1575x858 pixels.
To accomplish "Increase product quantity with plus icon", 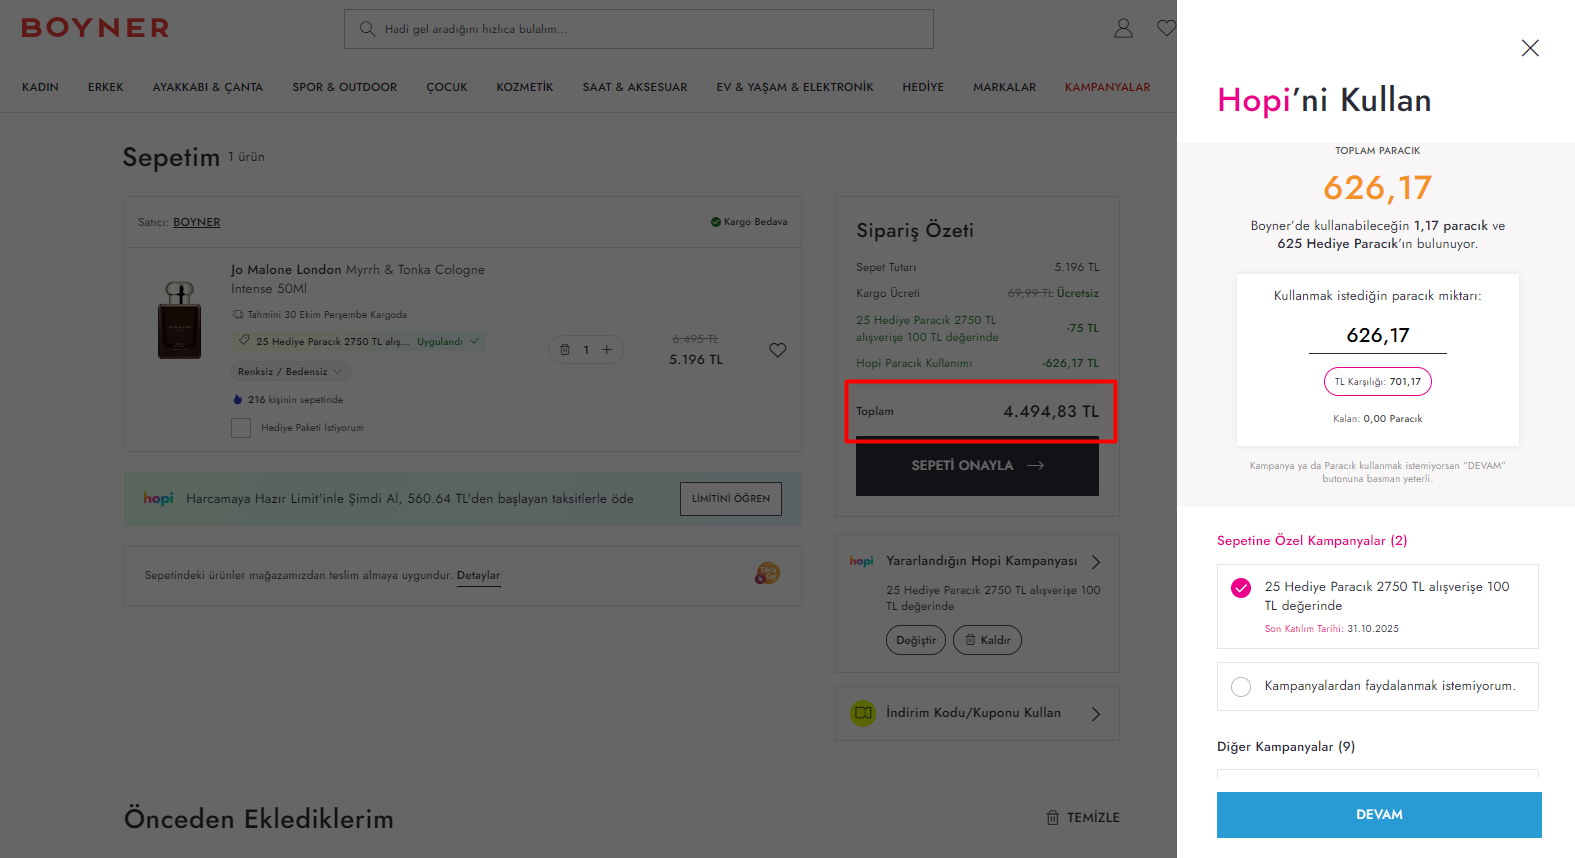I will click(607, 350).
